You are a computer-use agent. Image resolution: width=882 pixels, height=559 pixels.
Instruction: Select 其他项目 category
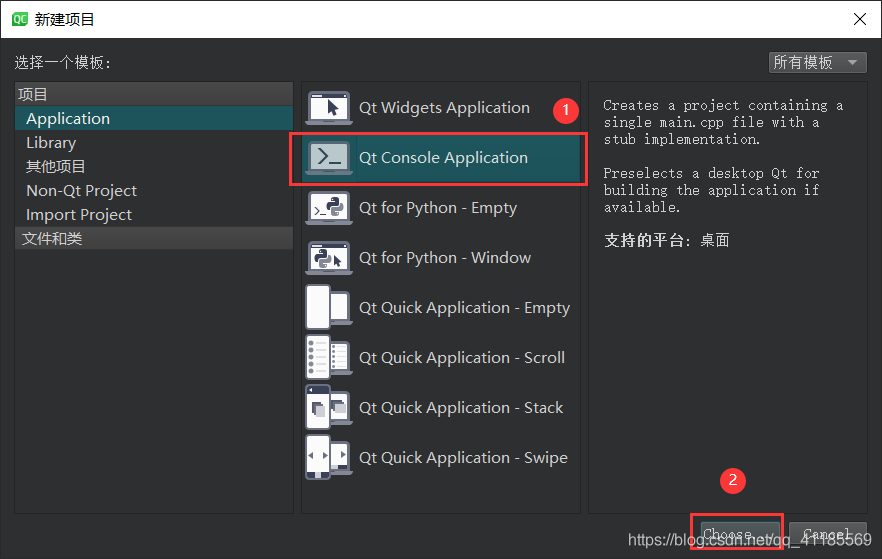(x=154, y=166)
